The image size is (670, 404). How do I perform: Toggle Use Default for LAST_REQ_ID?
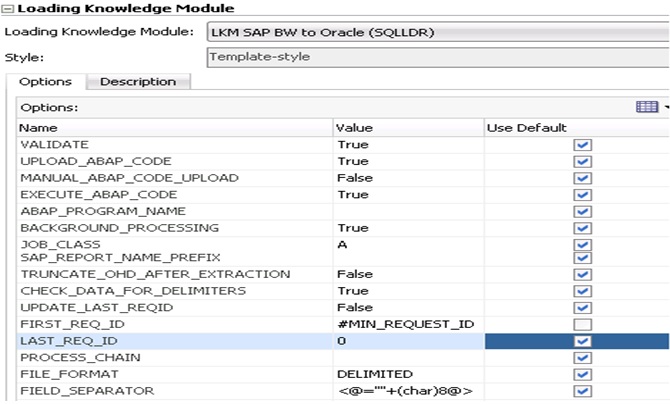tap(582, 341)
